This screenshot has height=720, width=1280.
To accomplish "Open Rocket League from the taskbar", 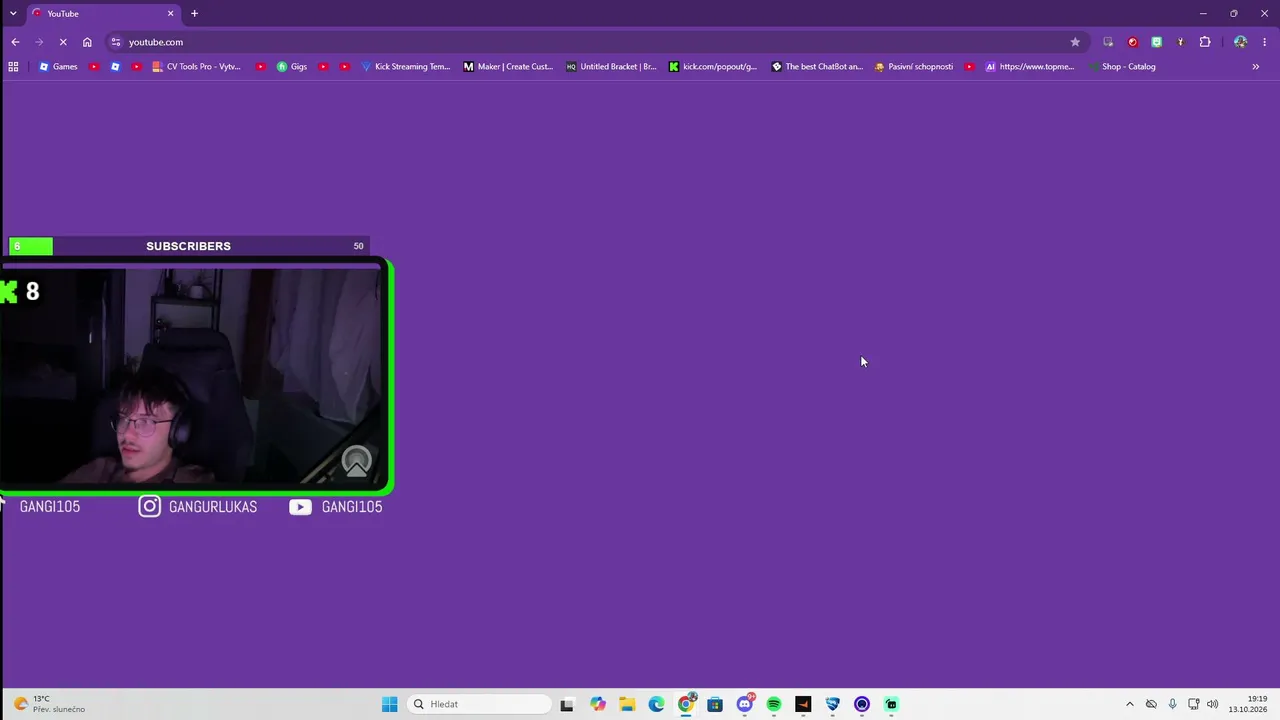I will tap(833, 704).
